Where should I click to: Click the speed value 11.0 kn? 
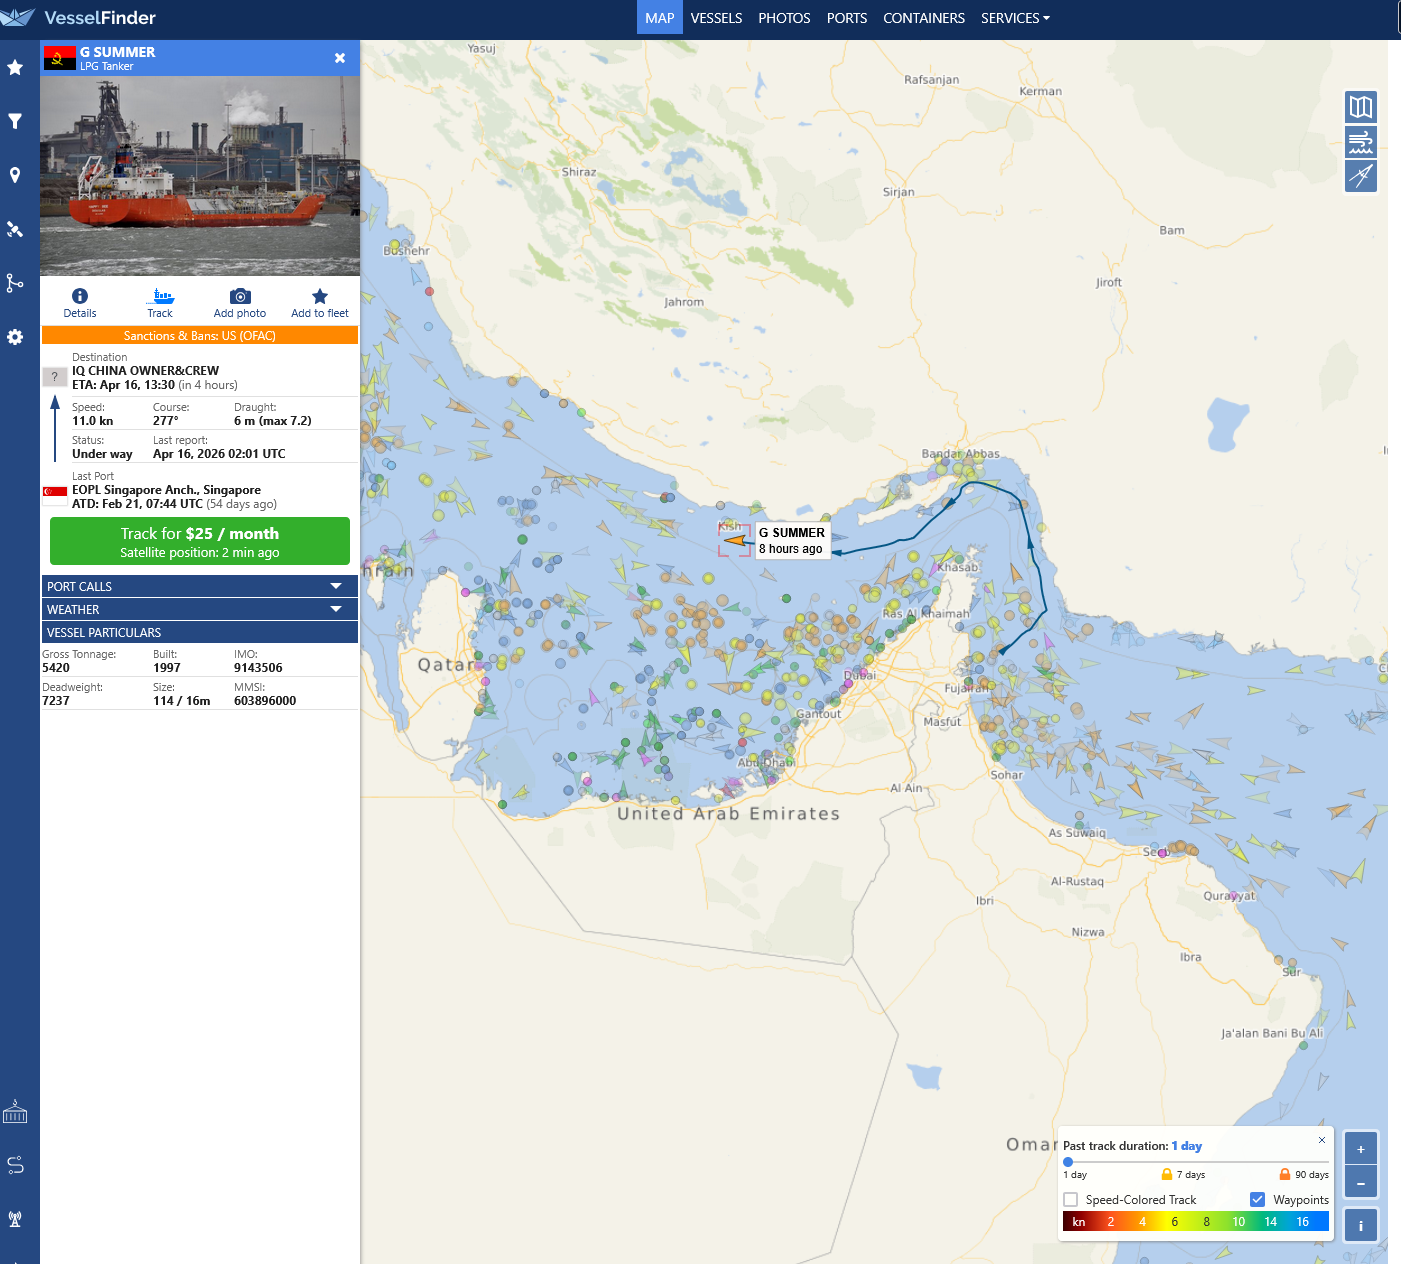click(x=93, y=421)
